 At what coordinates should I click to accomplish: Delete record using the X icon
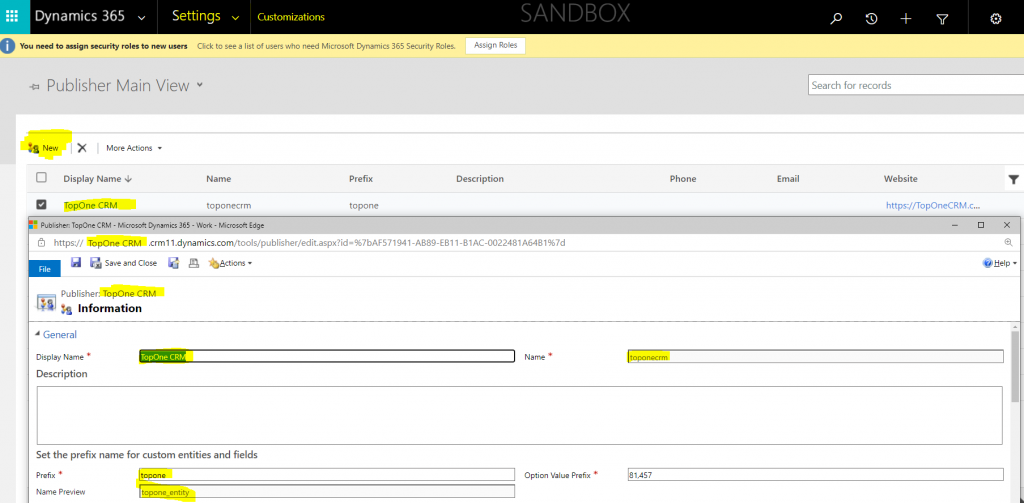click(82, 148)
